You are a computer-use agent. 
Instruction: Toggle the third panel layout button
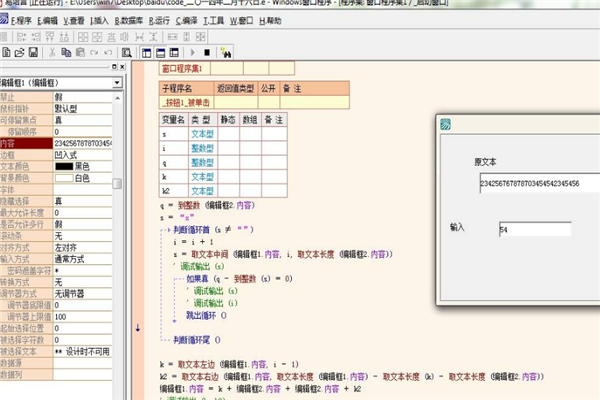click(174, 53)
